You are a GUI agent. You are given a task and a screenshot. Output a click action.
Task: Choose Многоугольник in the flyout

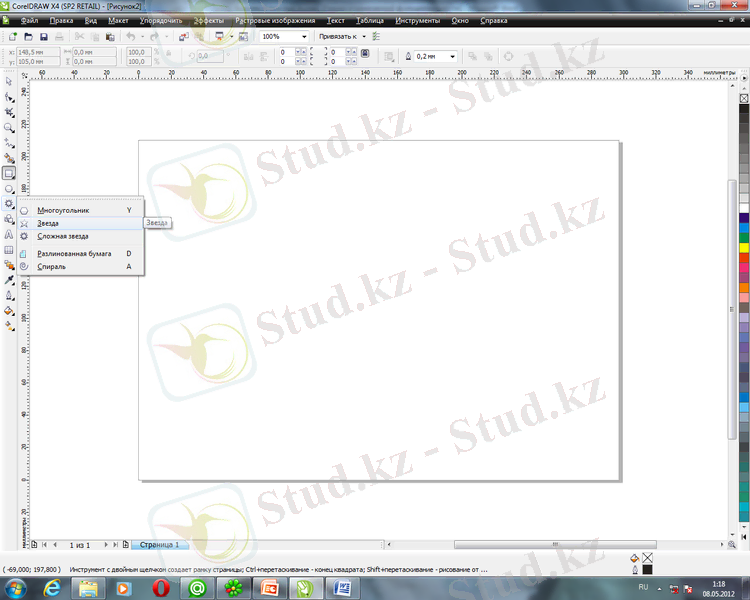point(80,210)
